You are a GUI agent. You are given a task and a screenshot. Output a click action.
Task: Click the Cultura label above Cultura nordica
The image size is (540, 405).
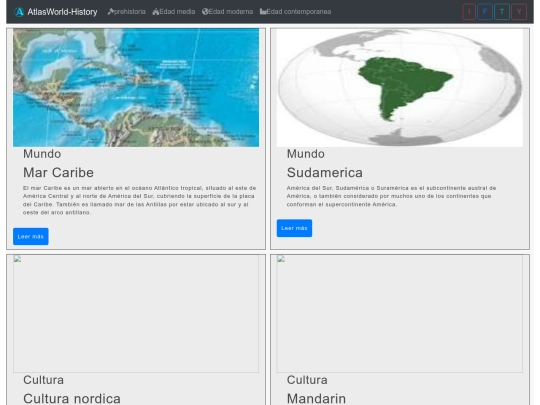[x=43, y=380]
